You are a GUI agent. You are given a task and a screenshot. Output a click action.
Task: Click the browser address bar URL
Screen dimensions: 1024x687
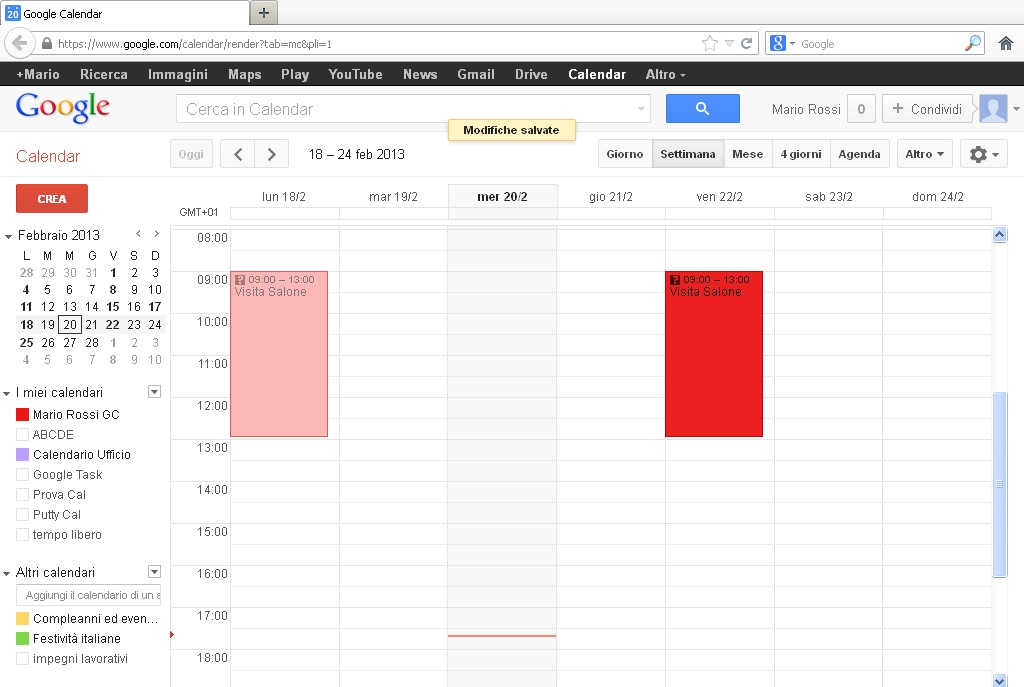click(195, 44)
